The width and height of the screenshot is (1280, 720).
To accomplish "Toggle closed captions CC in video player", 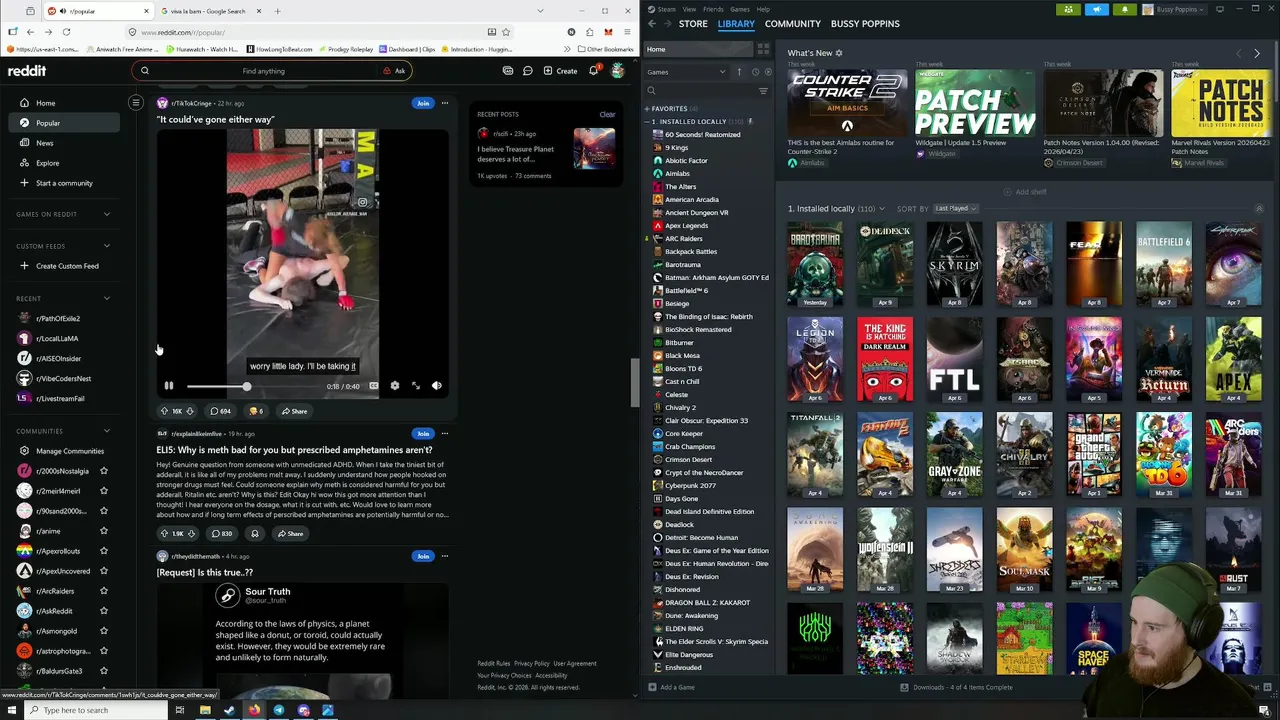I will click(x=373, y=386).
